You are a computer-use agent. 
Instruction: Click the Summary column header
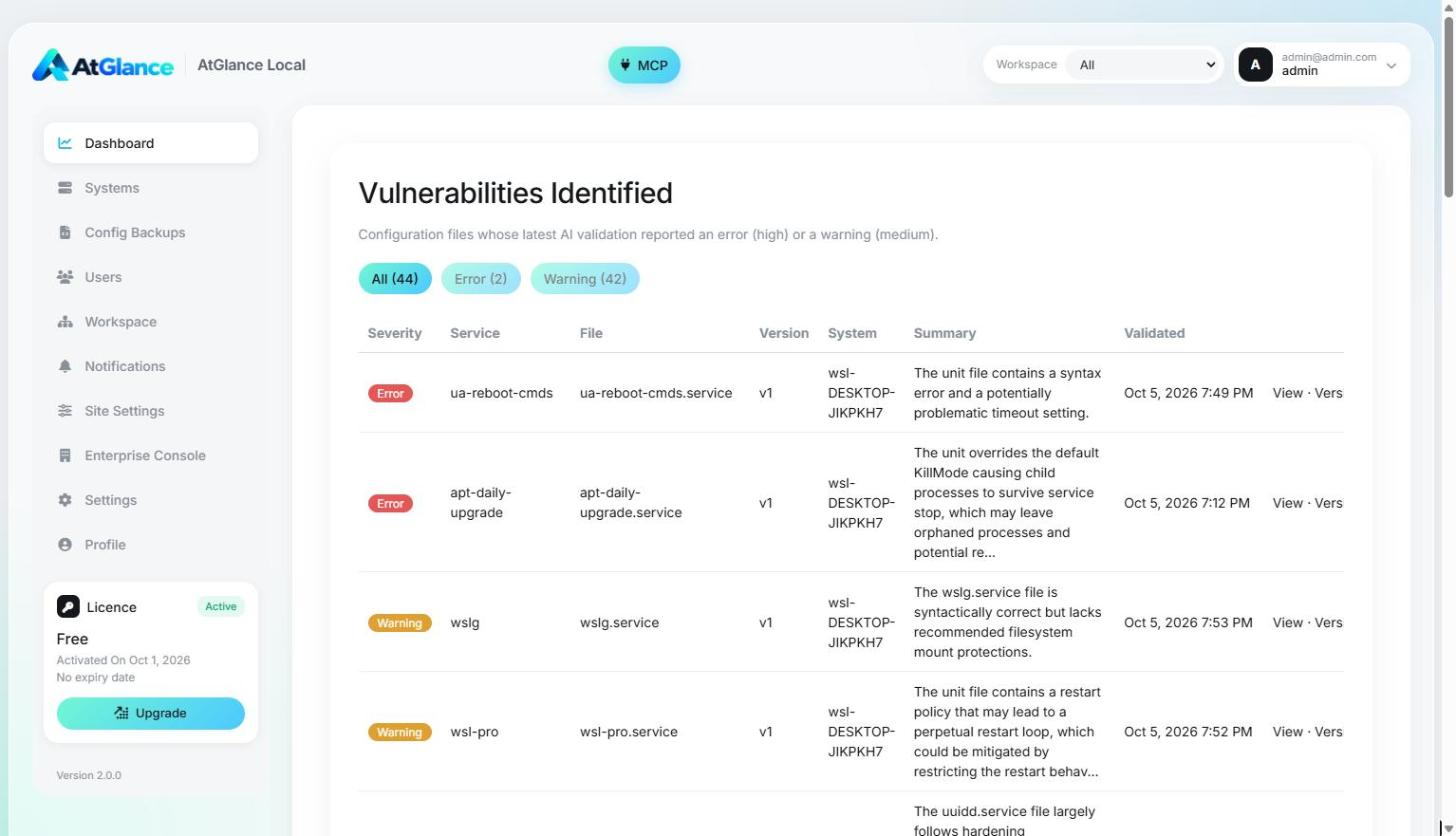point(944,333)
